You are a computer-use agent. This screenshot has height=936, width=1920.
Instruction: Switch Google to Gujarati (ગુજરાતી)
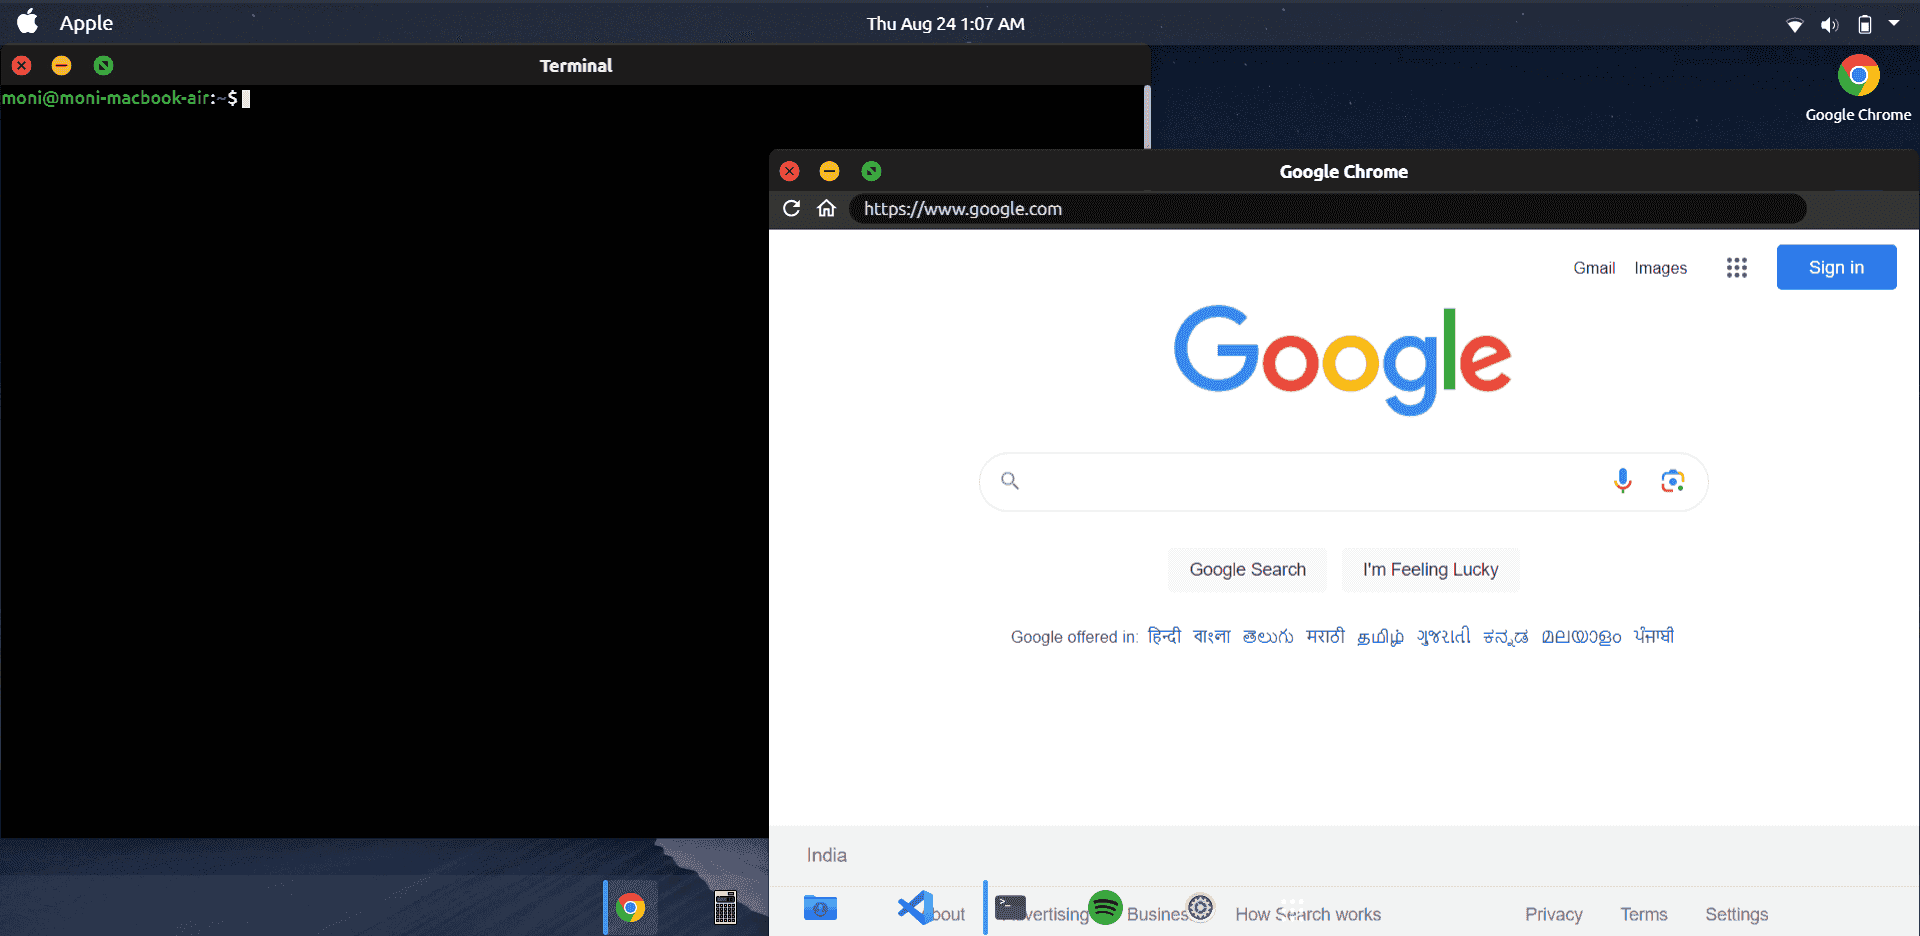(1443, 636)
